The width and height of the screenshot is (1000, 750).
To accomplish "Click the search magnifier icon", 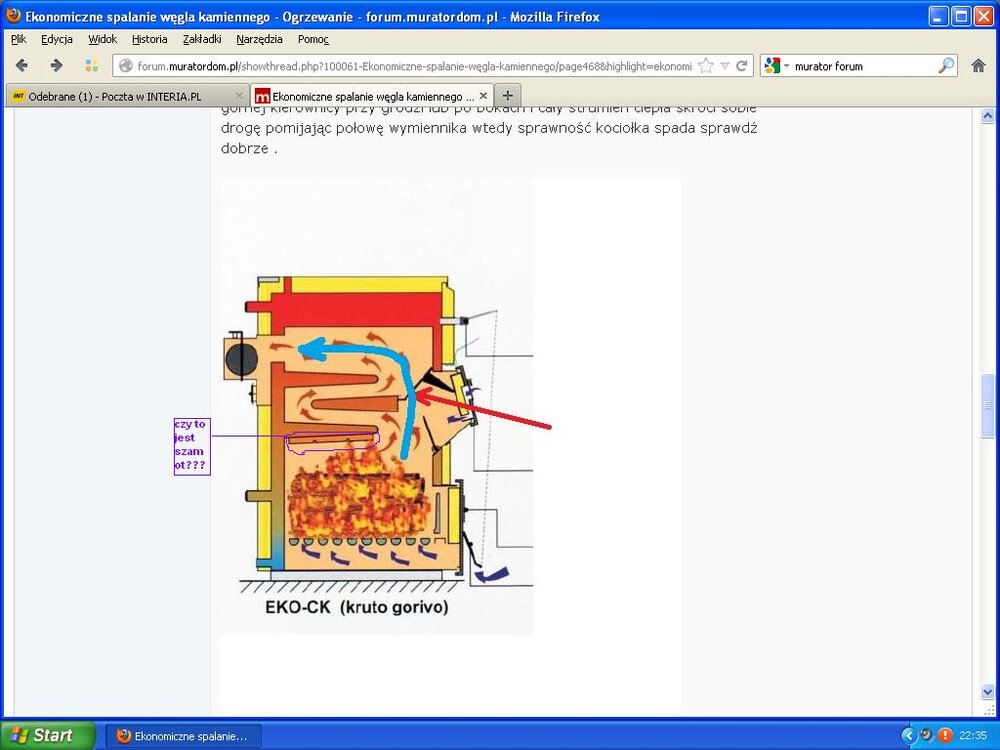I will tap(946, 66).
